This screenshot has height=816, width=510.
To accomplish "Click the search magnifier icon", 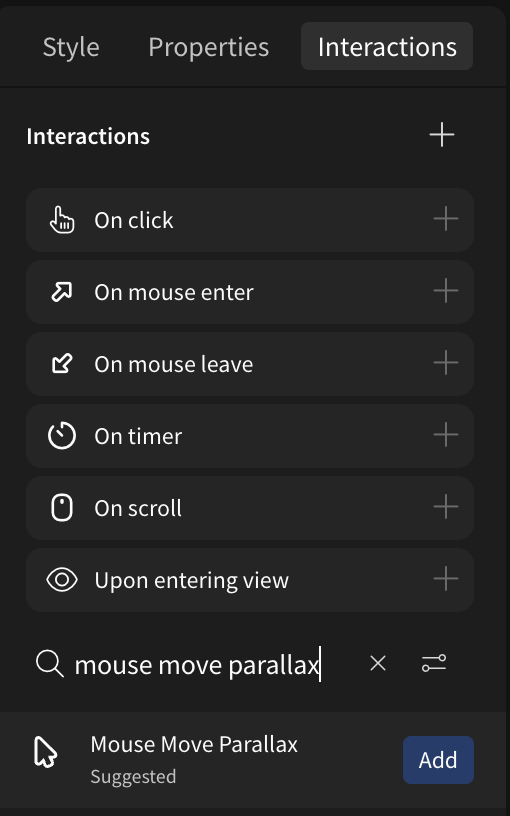I will [49, 665].
